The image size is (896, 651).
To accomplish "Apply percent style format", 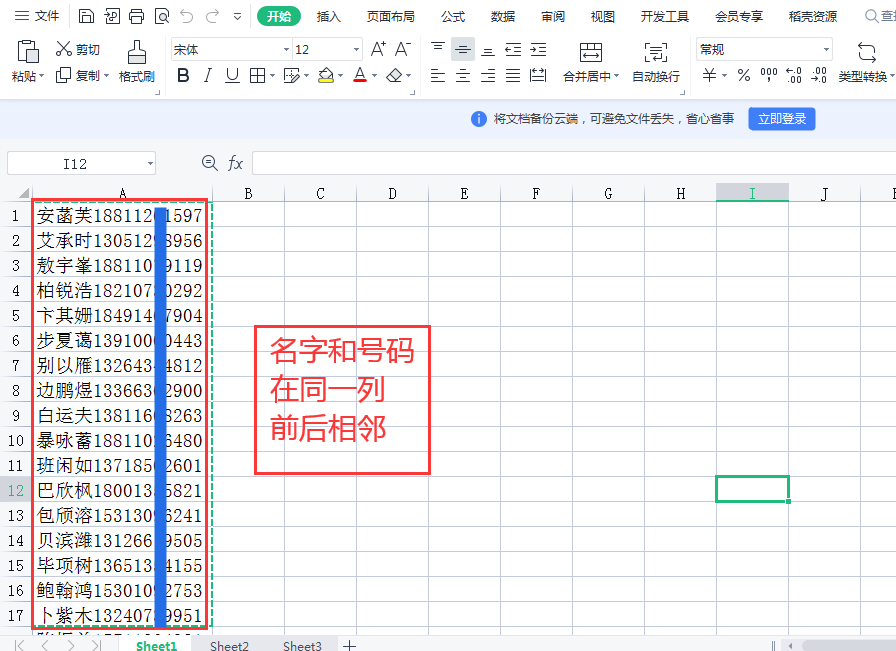I will (743, 75).
